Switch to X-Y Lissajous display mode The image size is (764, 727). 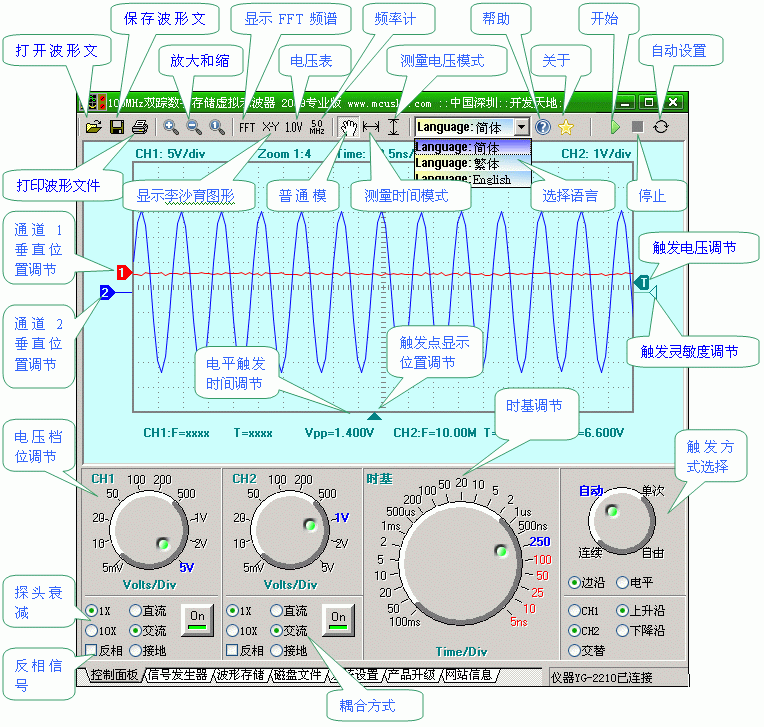click(270, 127)
